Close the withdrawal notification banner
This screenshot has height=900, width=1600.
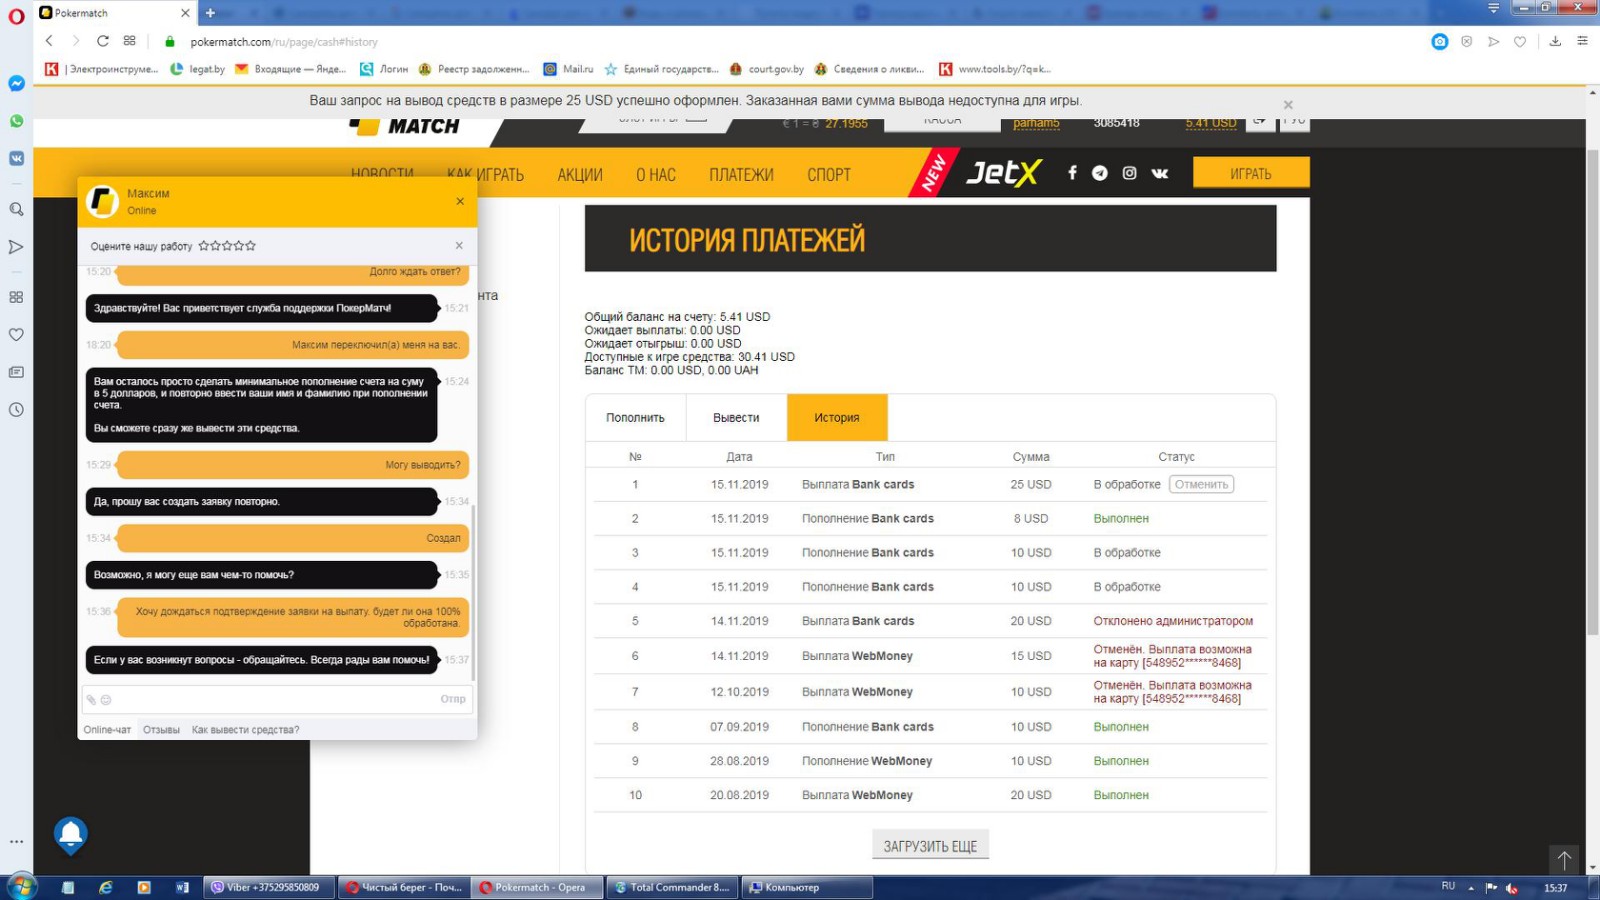[x=1288, y=104]
